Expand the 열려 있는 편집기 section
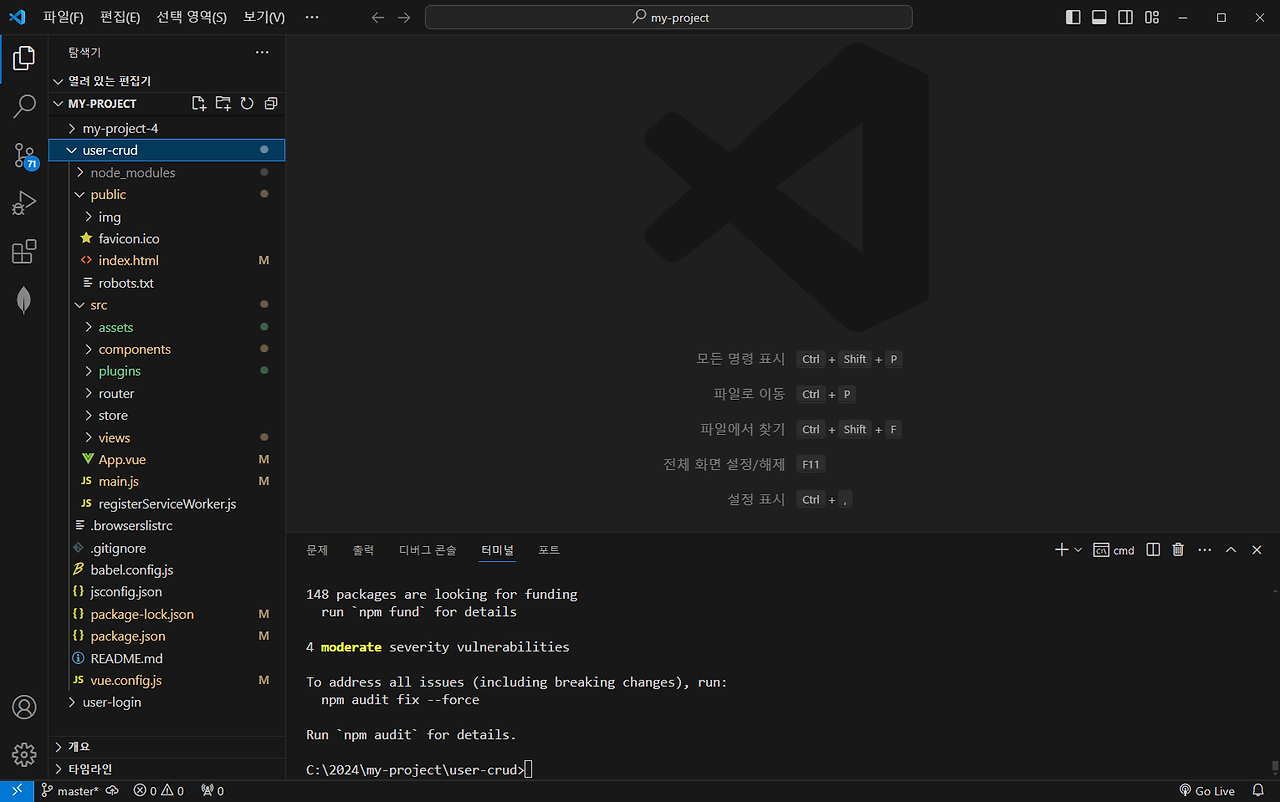This screenshot has height=802, width=1280. tap(167, 81)
